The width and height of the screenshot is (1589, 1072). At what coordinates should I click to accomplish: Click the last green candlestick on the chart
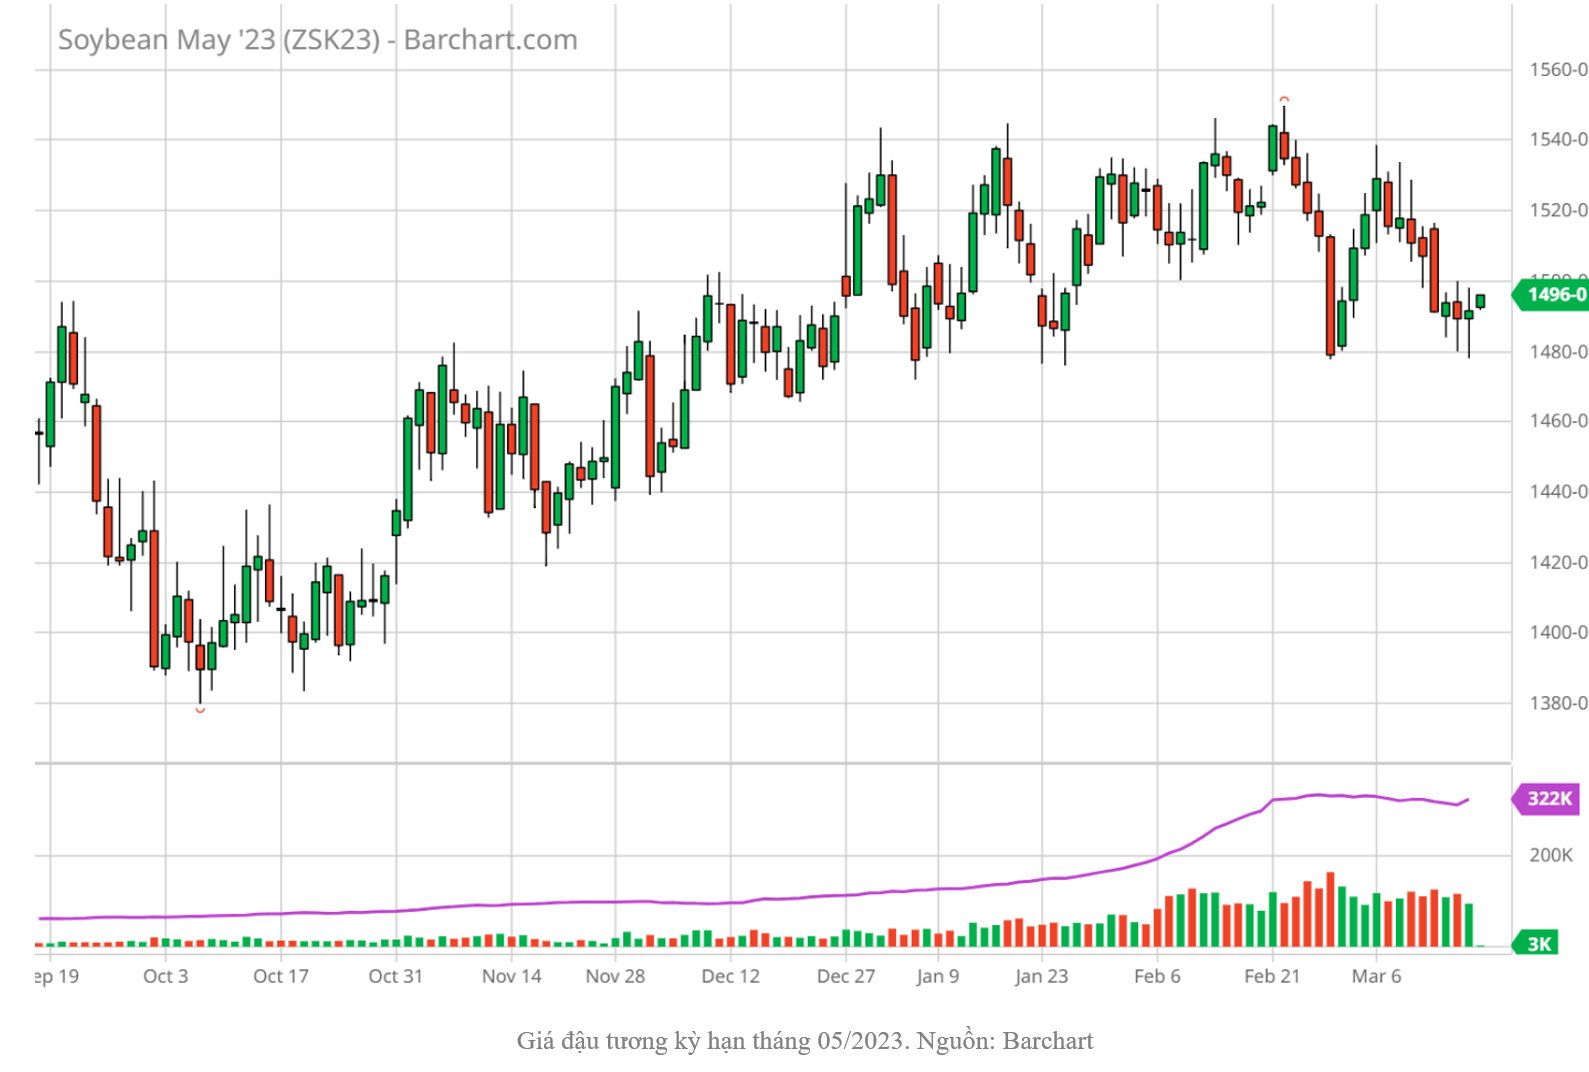[x=1480, y=301]
